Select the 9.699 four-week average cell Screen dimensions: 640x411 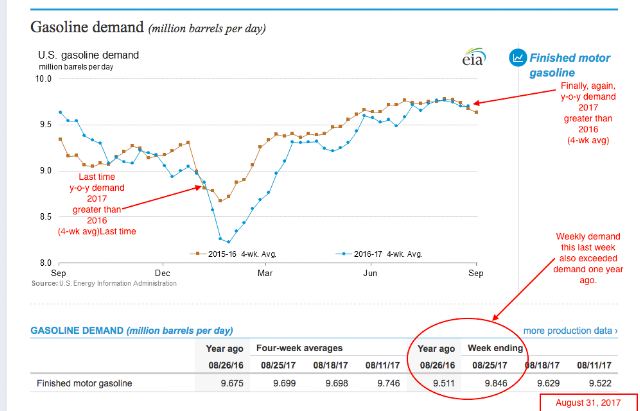coord(285,384)
